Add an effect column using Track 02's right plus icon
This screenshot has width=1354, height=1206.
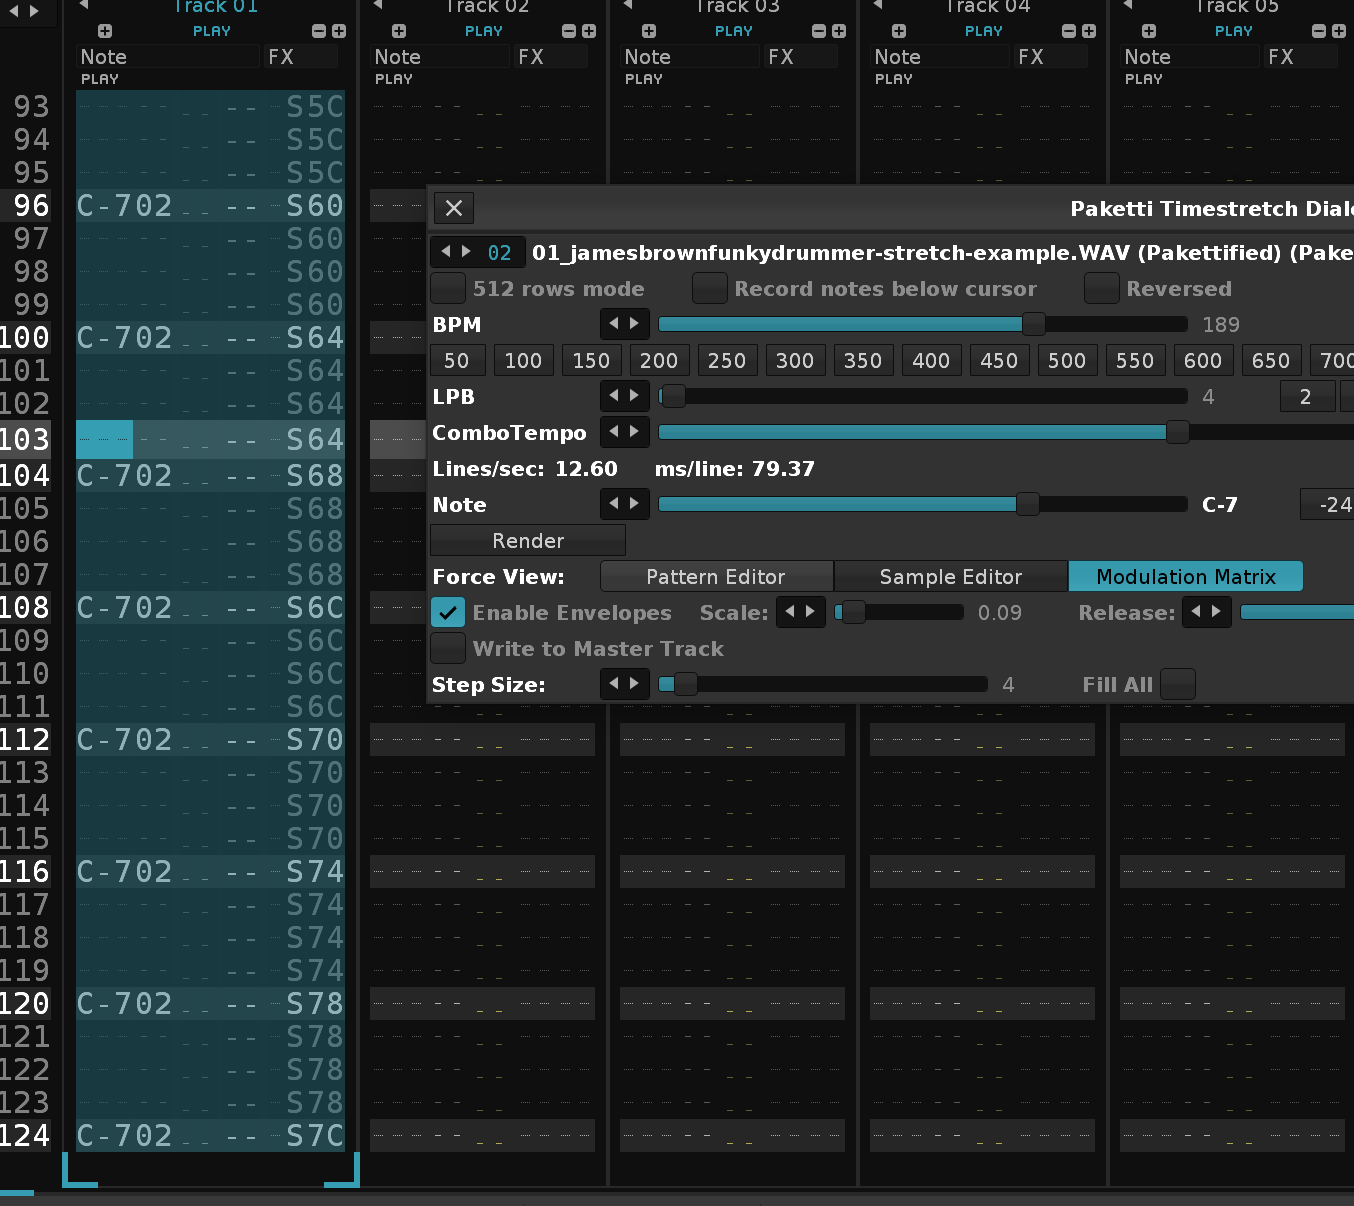(x=589, y=31)
